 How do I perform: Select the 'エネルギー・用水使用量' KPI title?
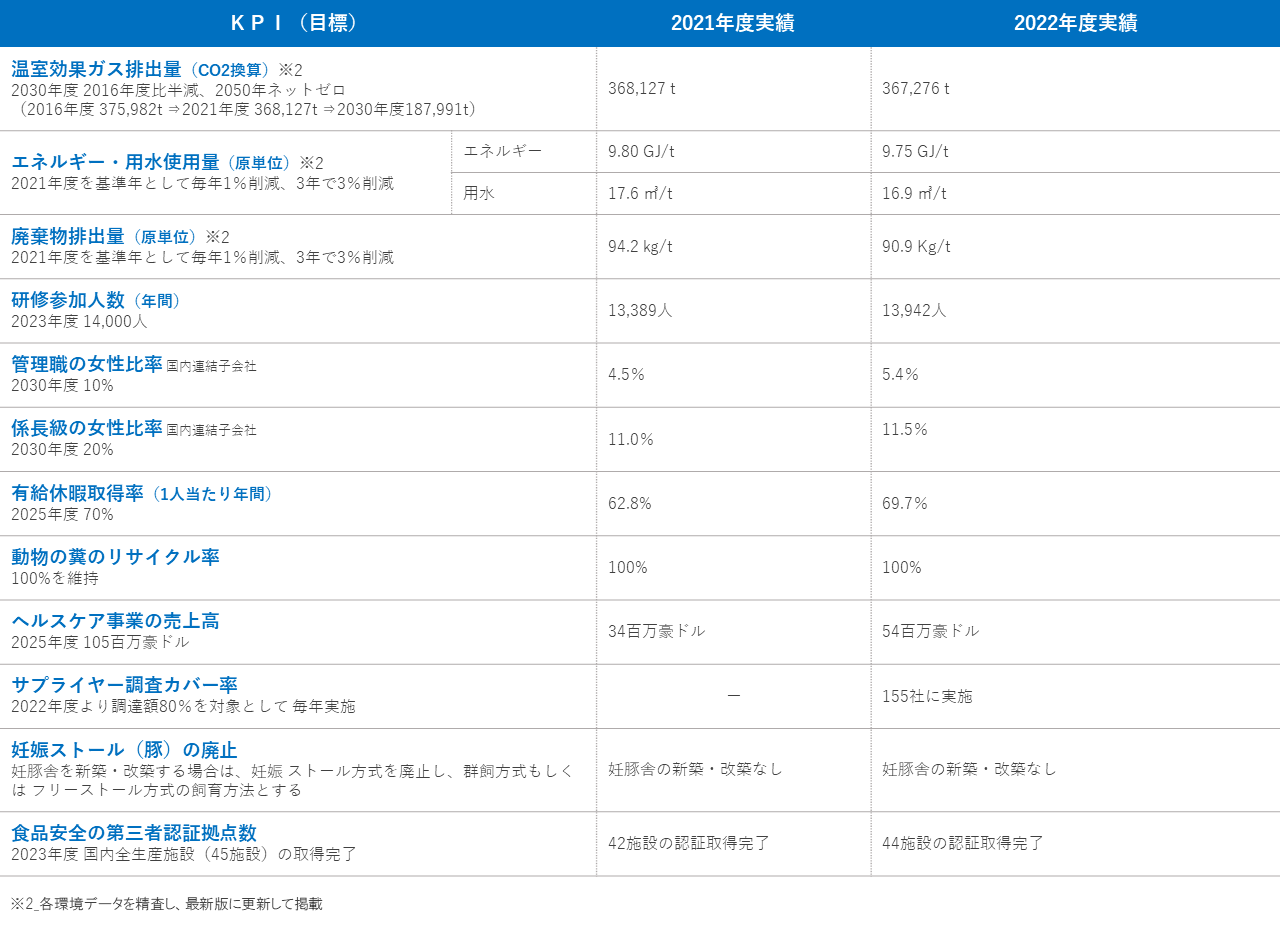115,162
